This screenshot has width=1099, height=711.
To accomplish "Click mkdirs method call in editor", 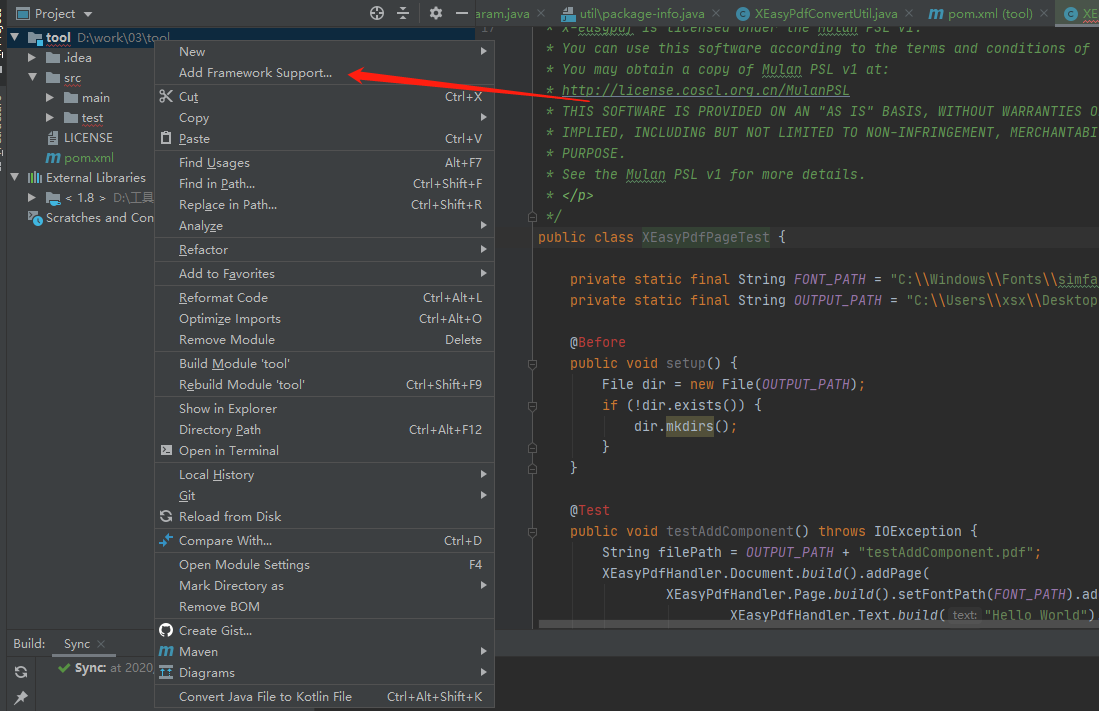I will 689,426.
